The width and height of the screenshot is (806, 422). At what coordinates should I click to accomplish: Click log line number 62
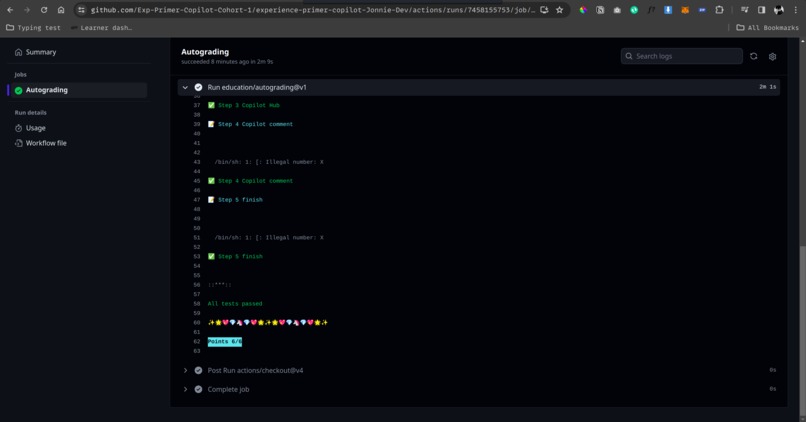pos(197,341)
